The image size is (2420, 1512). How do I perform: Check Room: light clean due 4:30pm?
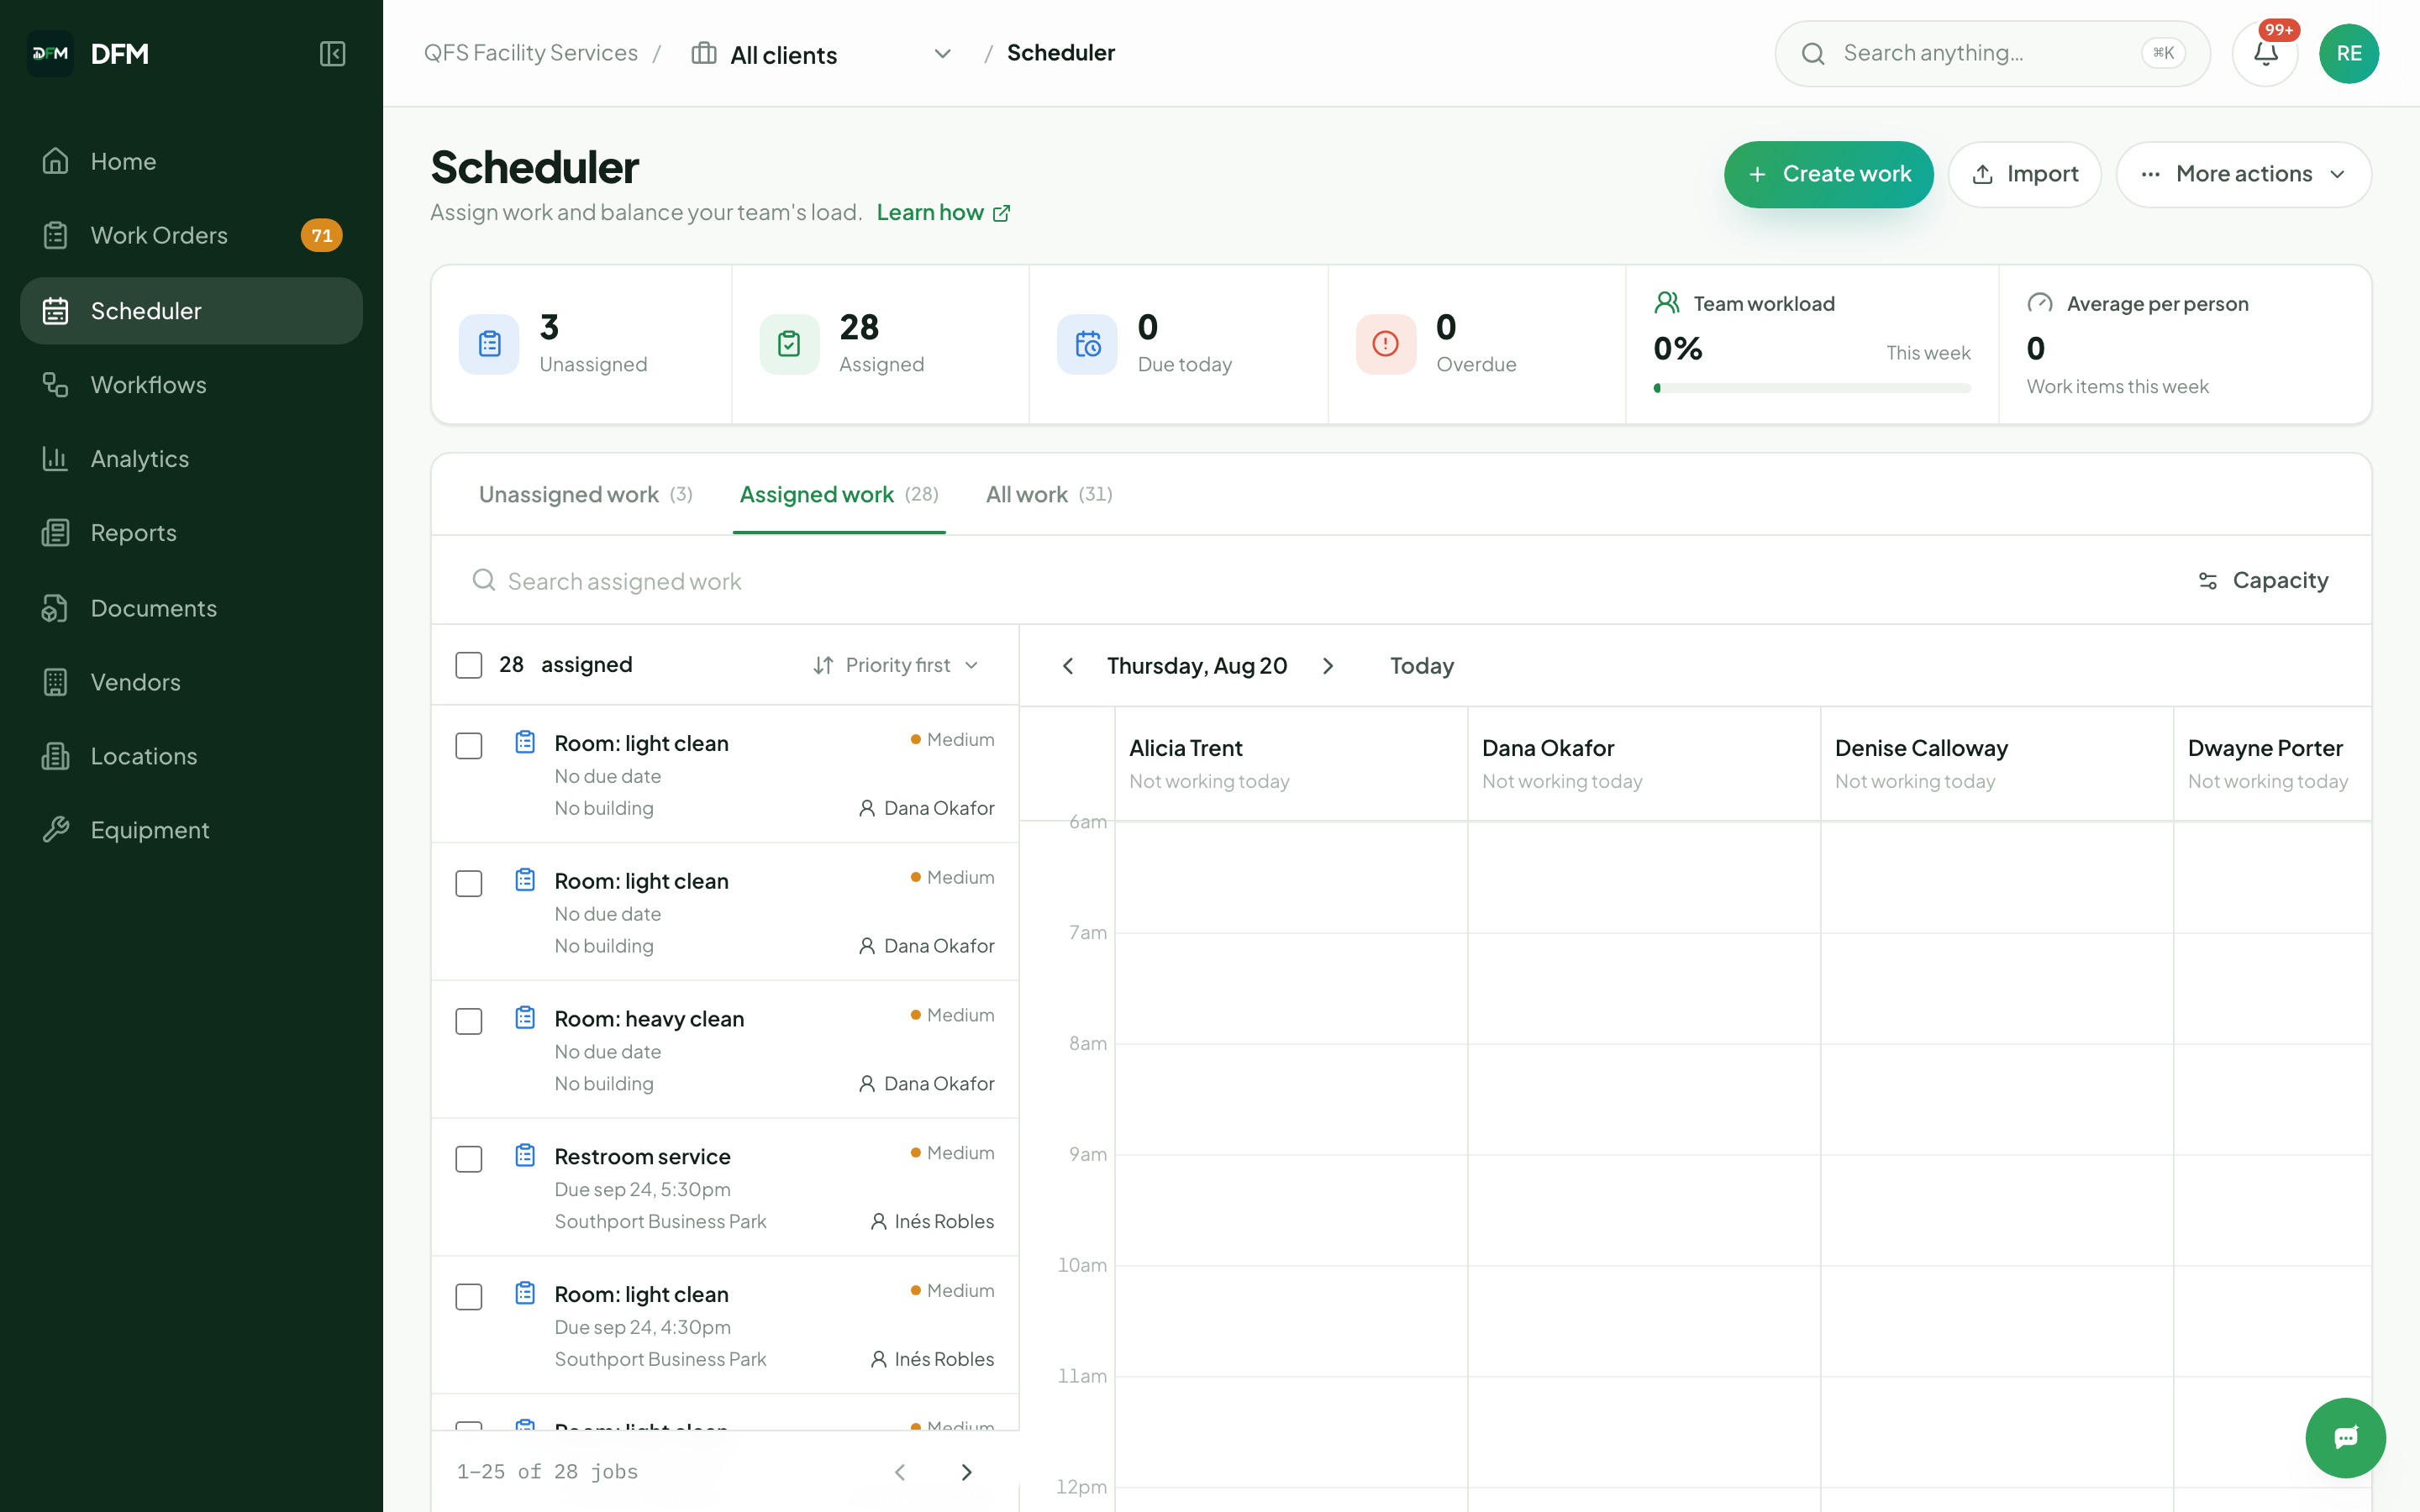tap(469, 1297)
